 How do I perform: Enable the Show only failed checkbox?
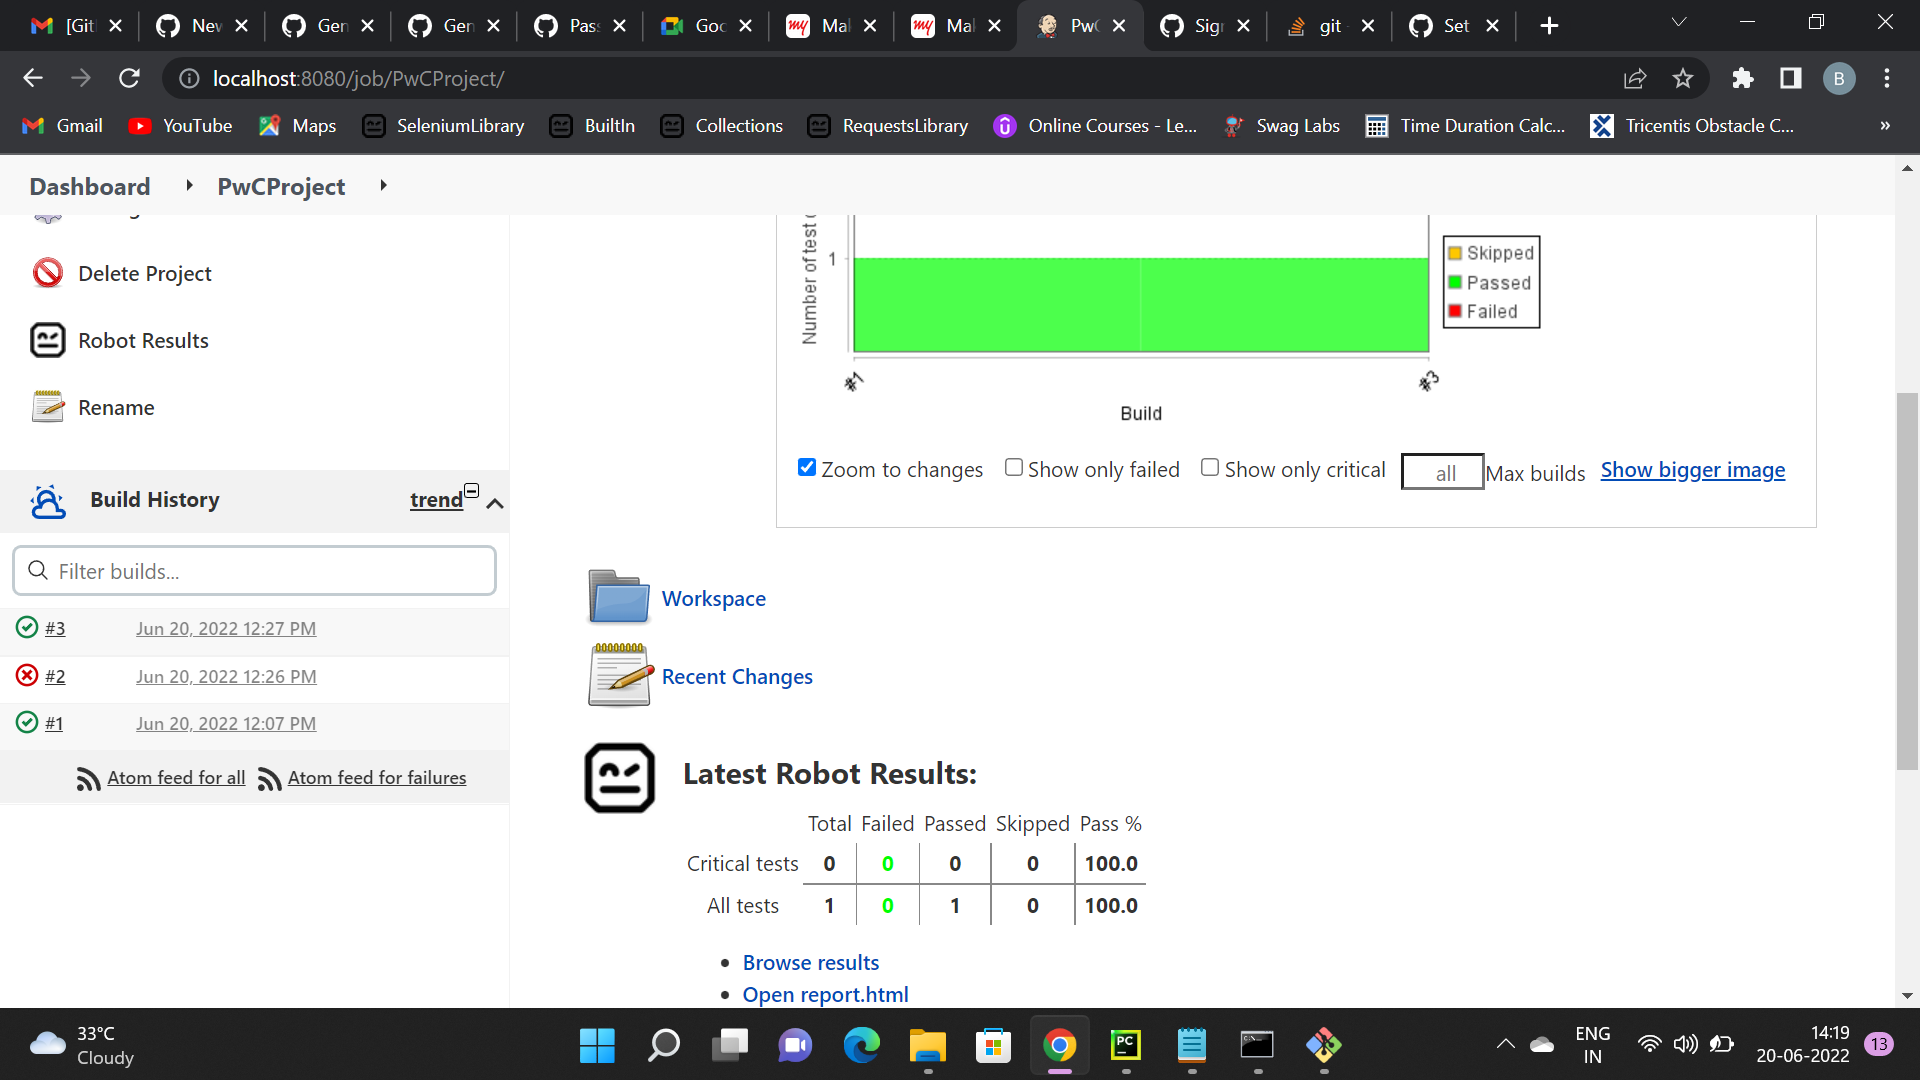tap(1013, 467)
